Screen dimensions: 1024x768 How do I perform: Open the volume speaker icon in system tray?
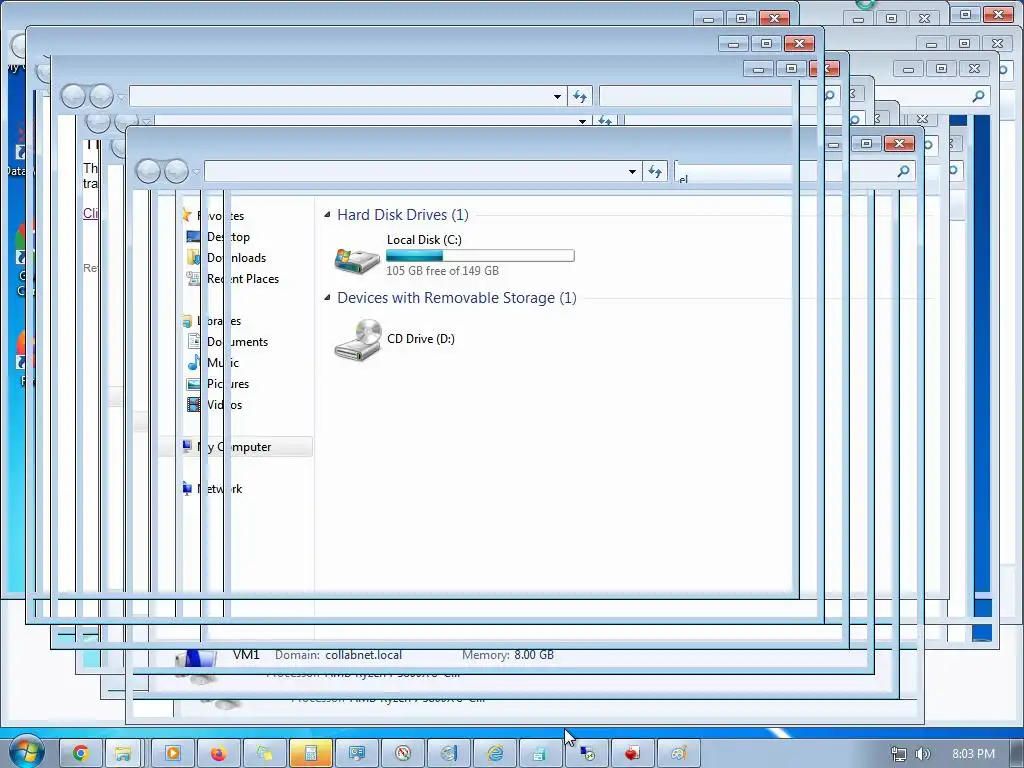pyautogui.click(x=922, y=754)
